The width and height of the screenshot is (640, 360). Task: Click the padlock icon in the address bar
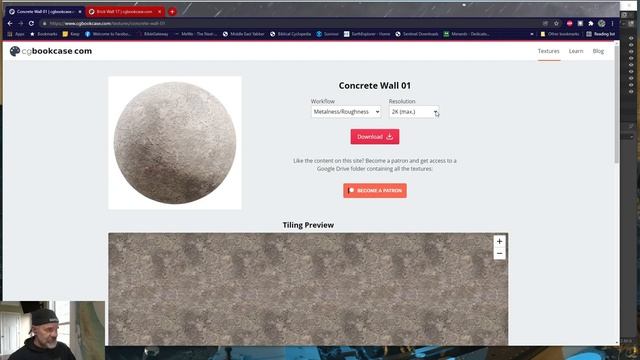(44, 24)
